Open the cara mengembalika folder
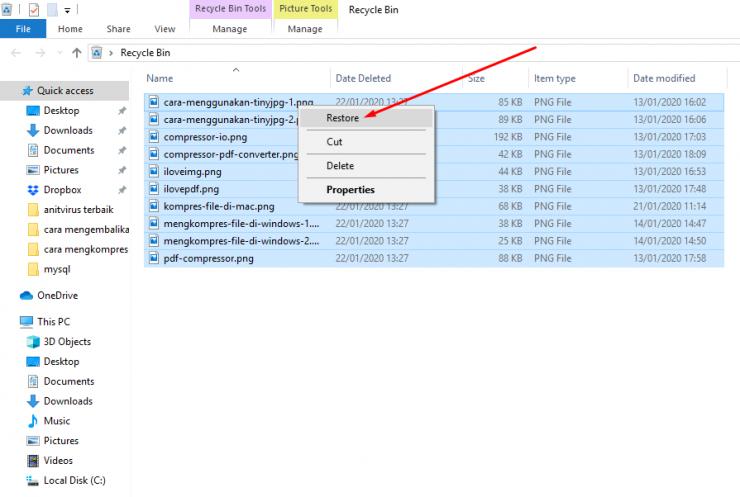Viewport: 740px width, 497px height. click(86, 229)
